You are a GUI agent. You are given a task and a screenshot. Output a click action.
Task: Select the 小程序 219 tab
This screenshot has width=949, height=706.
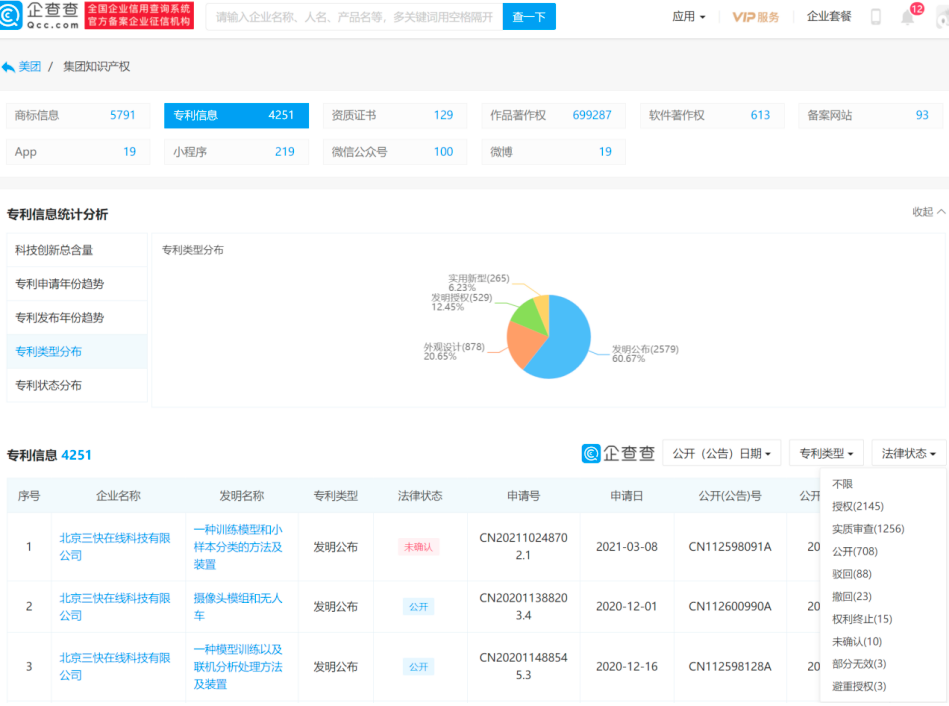[x=236, y=152]
